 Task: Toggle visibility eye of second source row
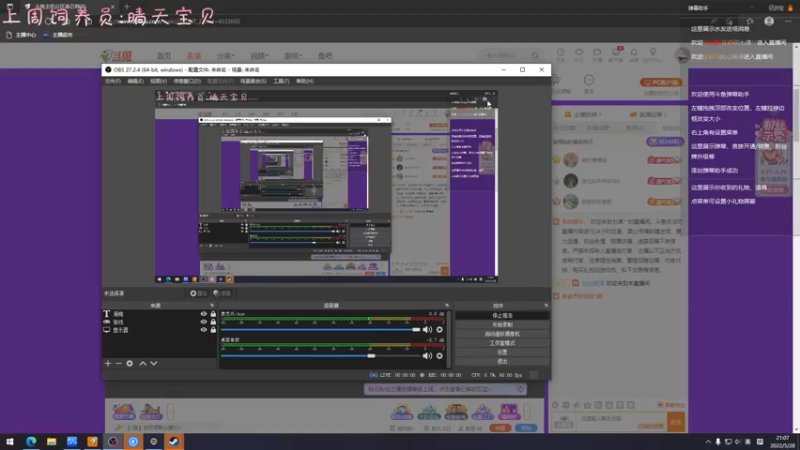(x=204, y=322)
